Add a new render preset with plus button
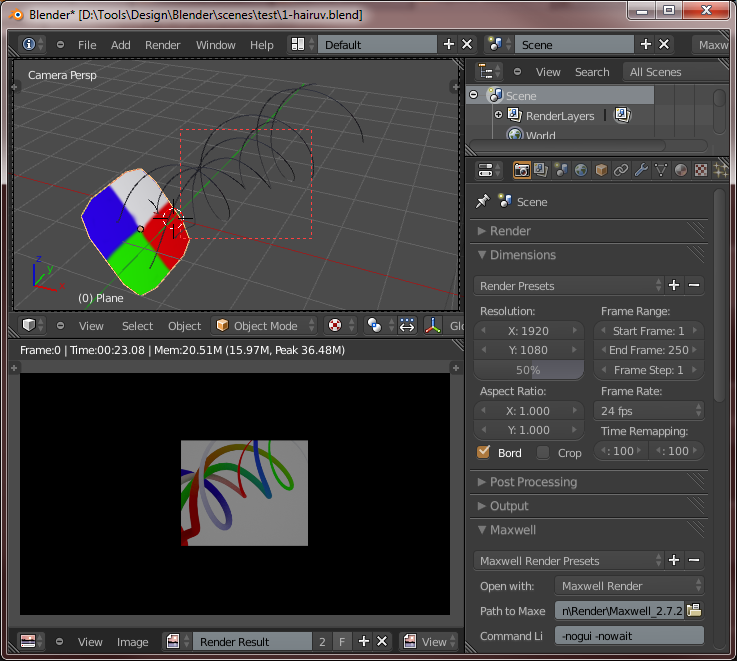Viewport: 737px width, 661px height. click(x=674, y=285)
